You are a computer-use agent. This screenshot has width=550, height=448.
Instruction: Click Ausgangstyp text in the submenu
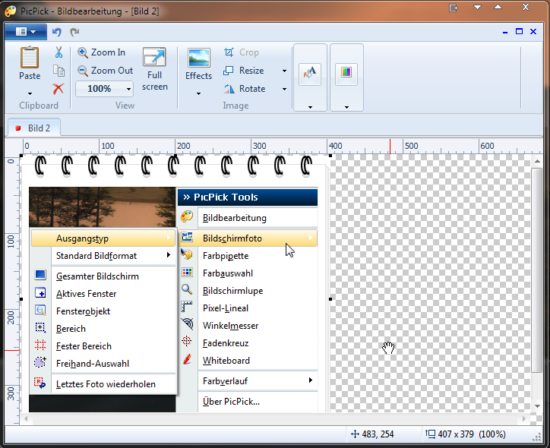click(82, 239)
